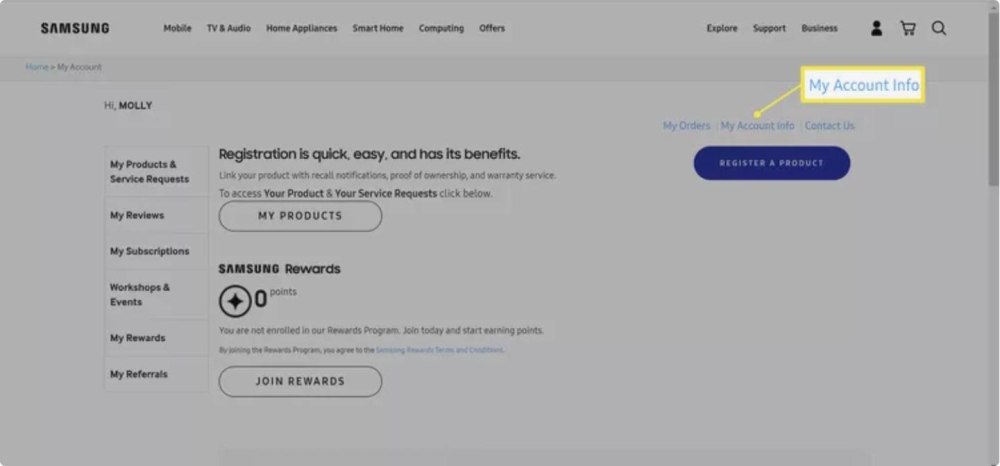Click the search magnifier icon
This screenshot has height=466, width=1000.
[939, 28]
